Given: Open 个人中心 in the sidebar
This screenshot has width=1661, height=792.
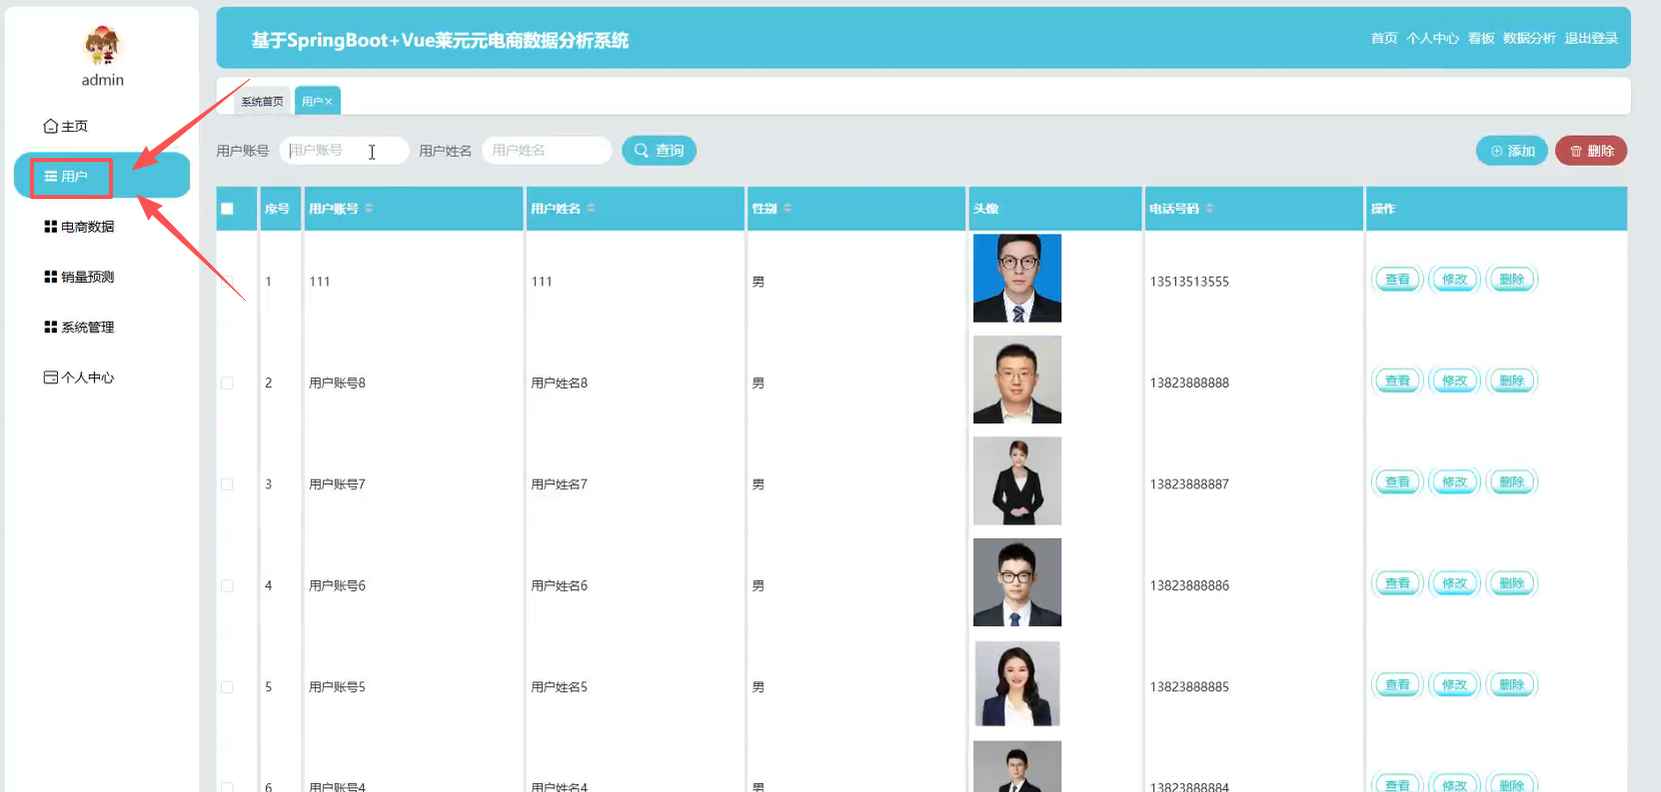Looking at the screenshot, I should [x=79, y=377].
